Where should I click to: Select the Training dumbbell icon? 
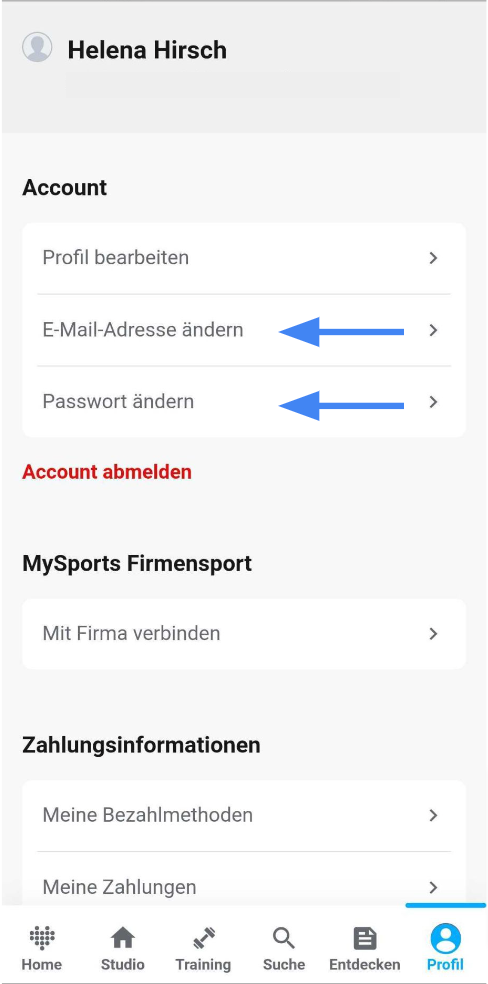203,938
